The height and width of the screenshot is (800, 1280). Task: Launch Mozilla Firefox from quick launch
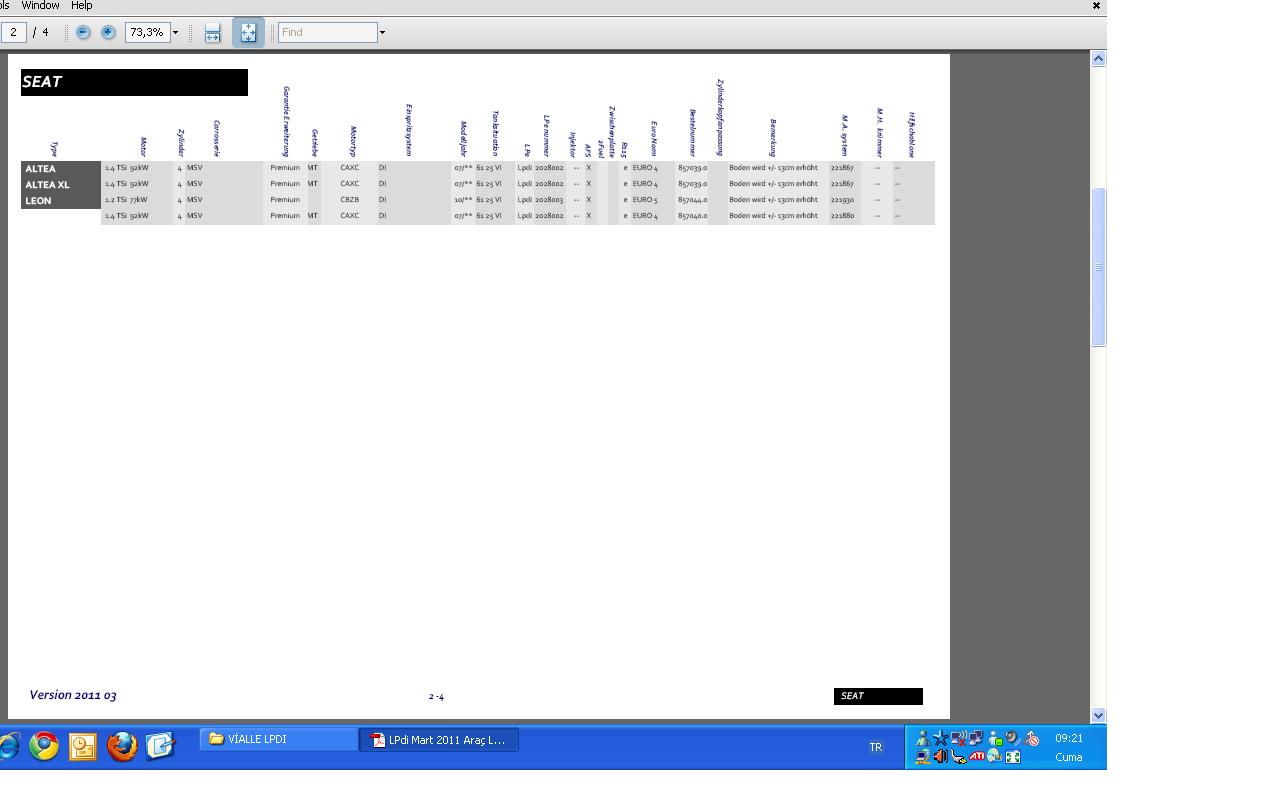[122, 746]
